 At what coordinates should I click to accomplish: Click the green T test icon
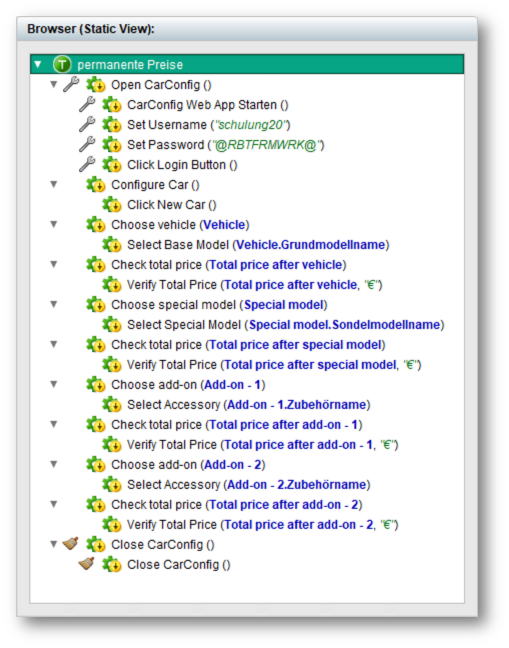(62, 64)
